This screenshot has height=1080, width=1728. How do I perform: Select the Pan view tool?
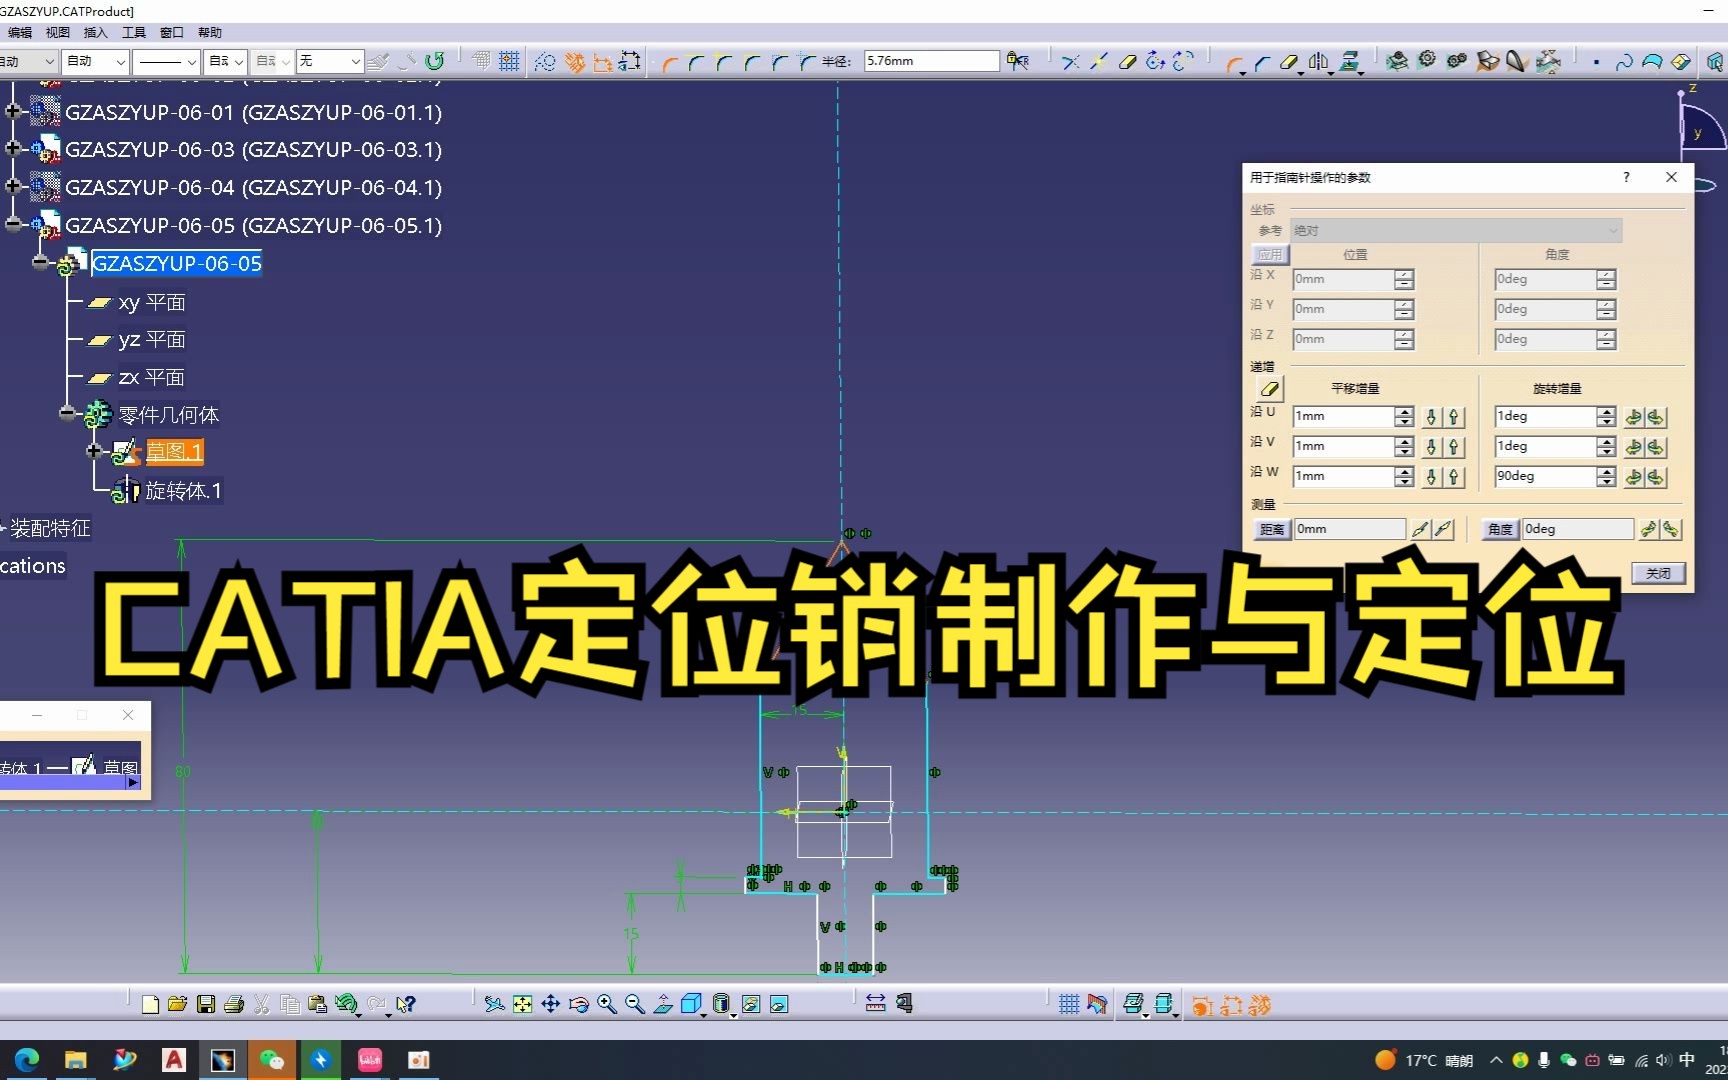551,1004
